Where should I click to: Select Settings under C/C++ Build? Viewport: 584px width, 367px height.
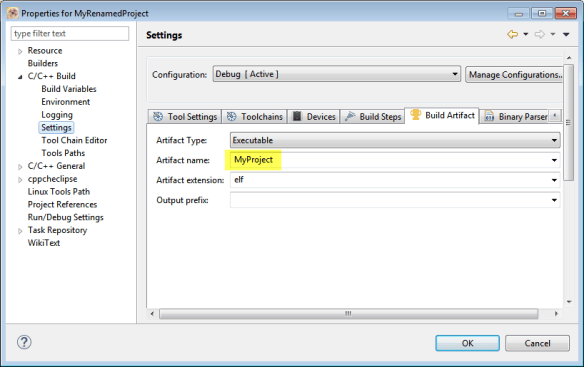pyautogui.click(x=56, y=127)
